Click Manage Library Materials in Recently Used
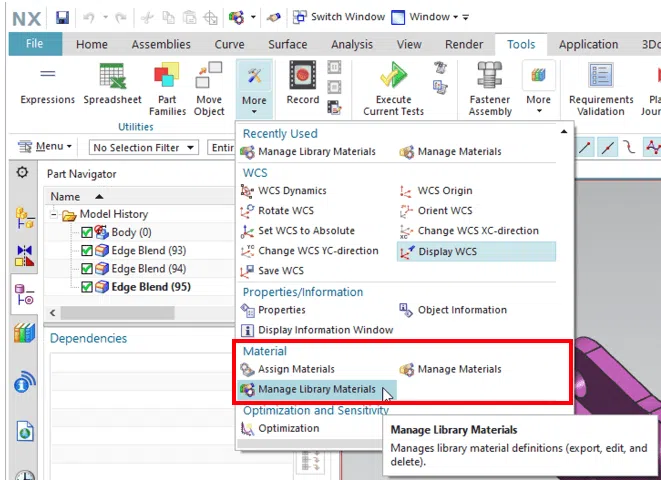Viewport: 661px width, 480px height. pos(308,152)
